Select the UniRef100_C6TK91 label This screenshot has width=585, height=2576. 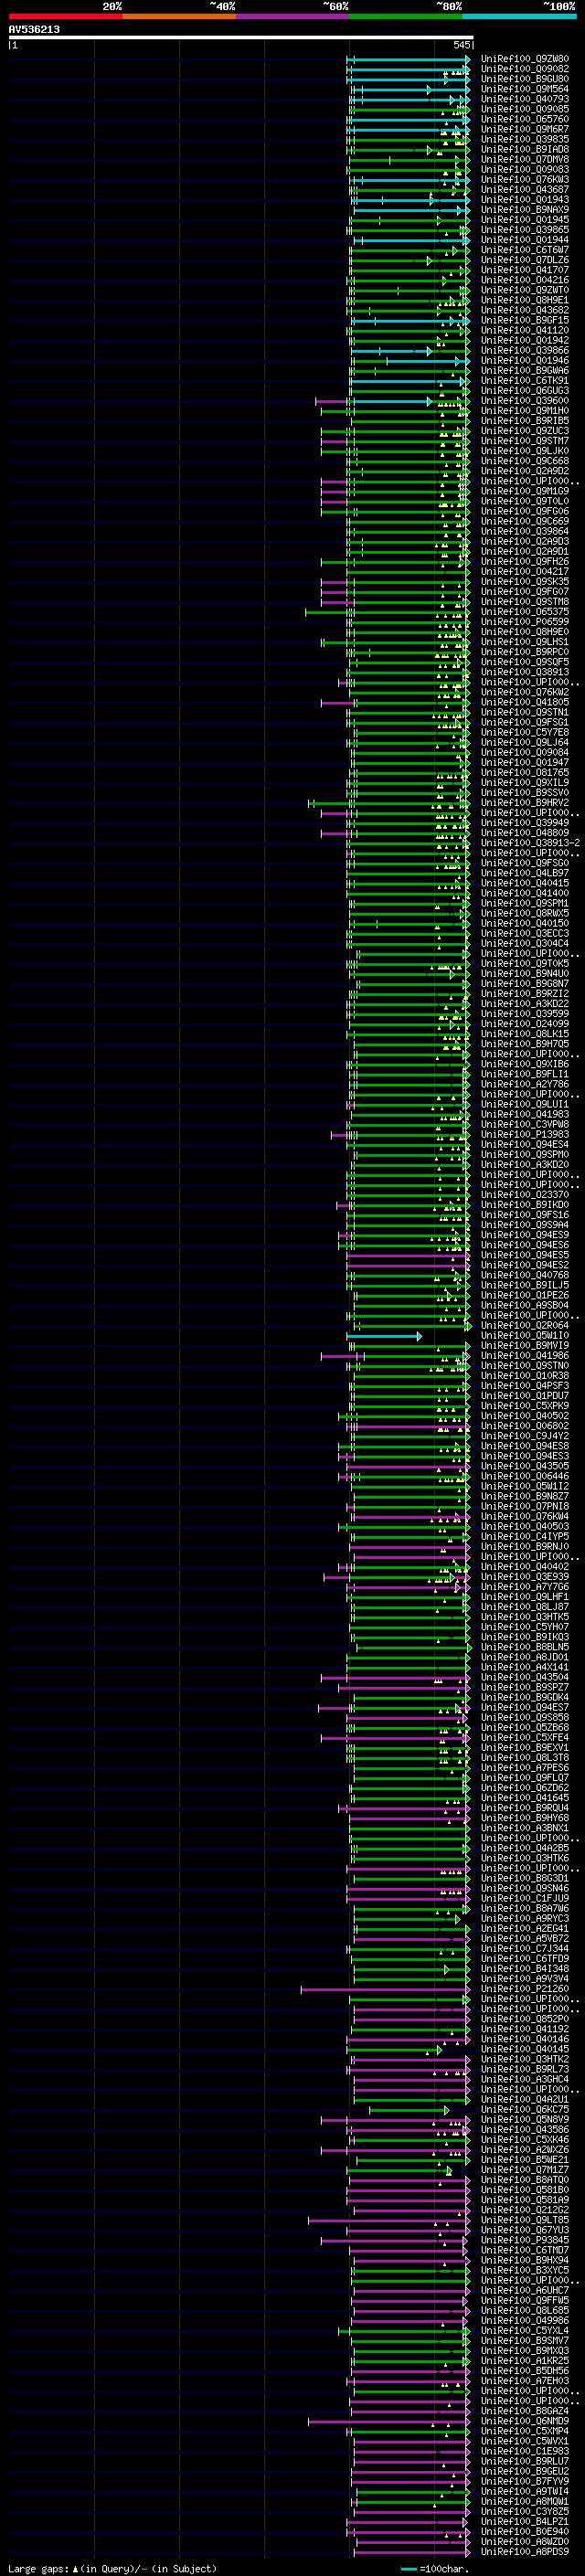(524, 381)
